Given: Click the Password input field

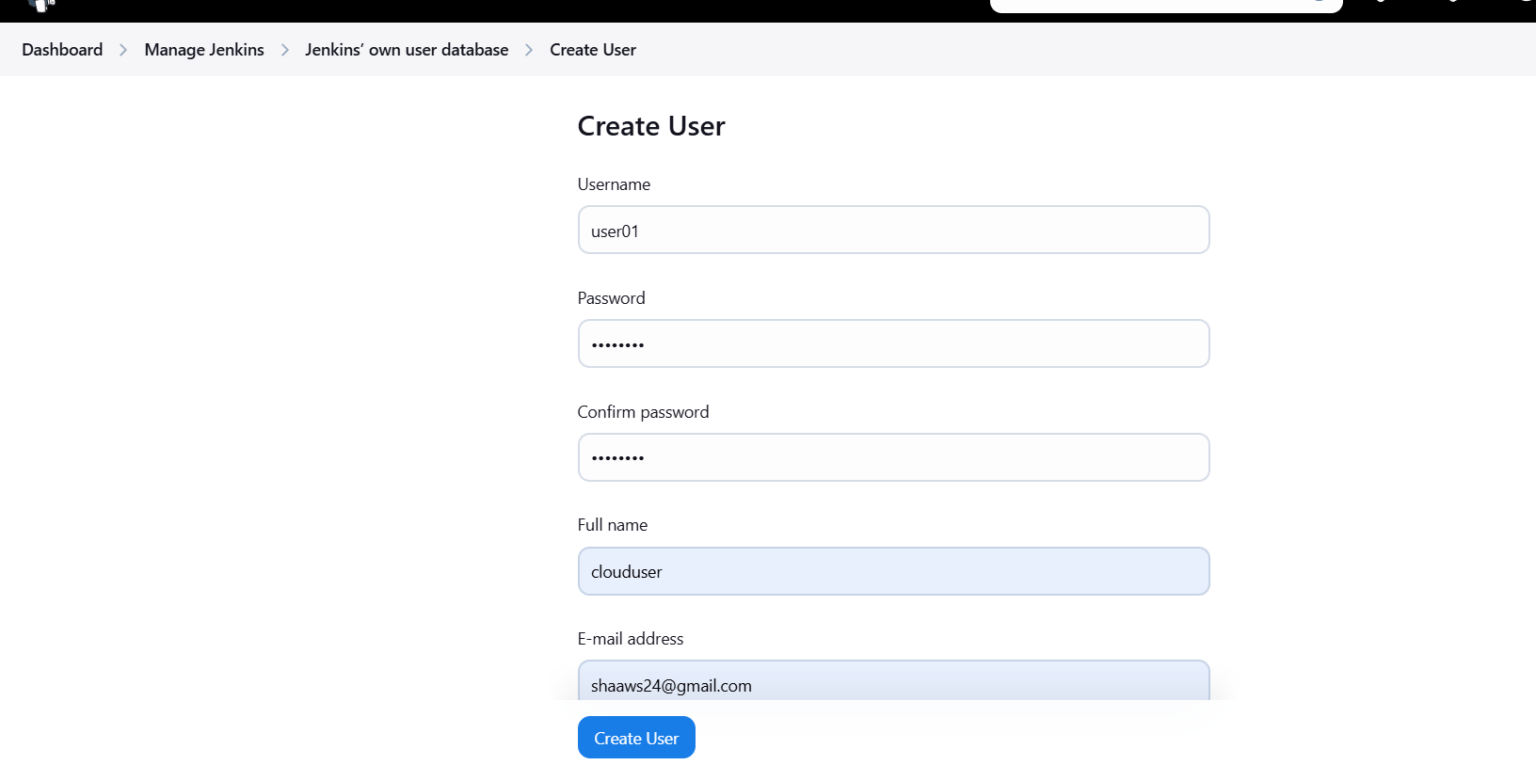Looking at the screenshot, I should coord(893,343).
